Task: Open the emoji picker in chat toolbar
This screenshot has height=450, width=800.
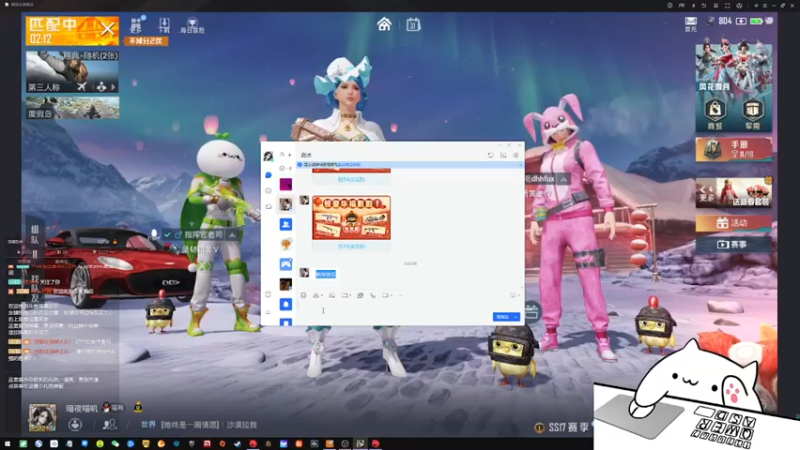Action: pyautogui.click(x=303, y=295)
